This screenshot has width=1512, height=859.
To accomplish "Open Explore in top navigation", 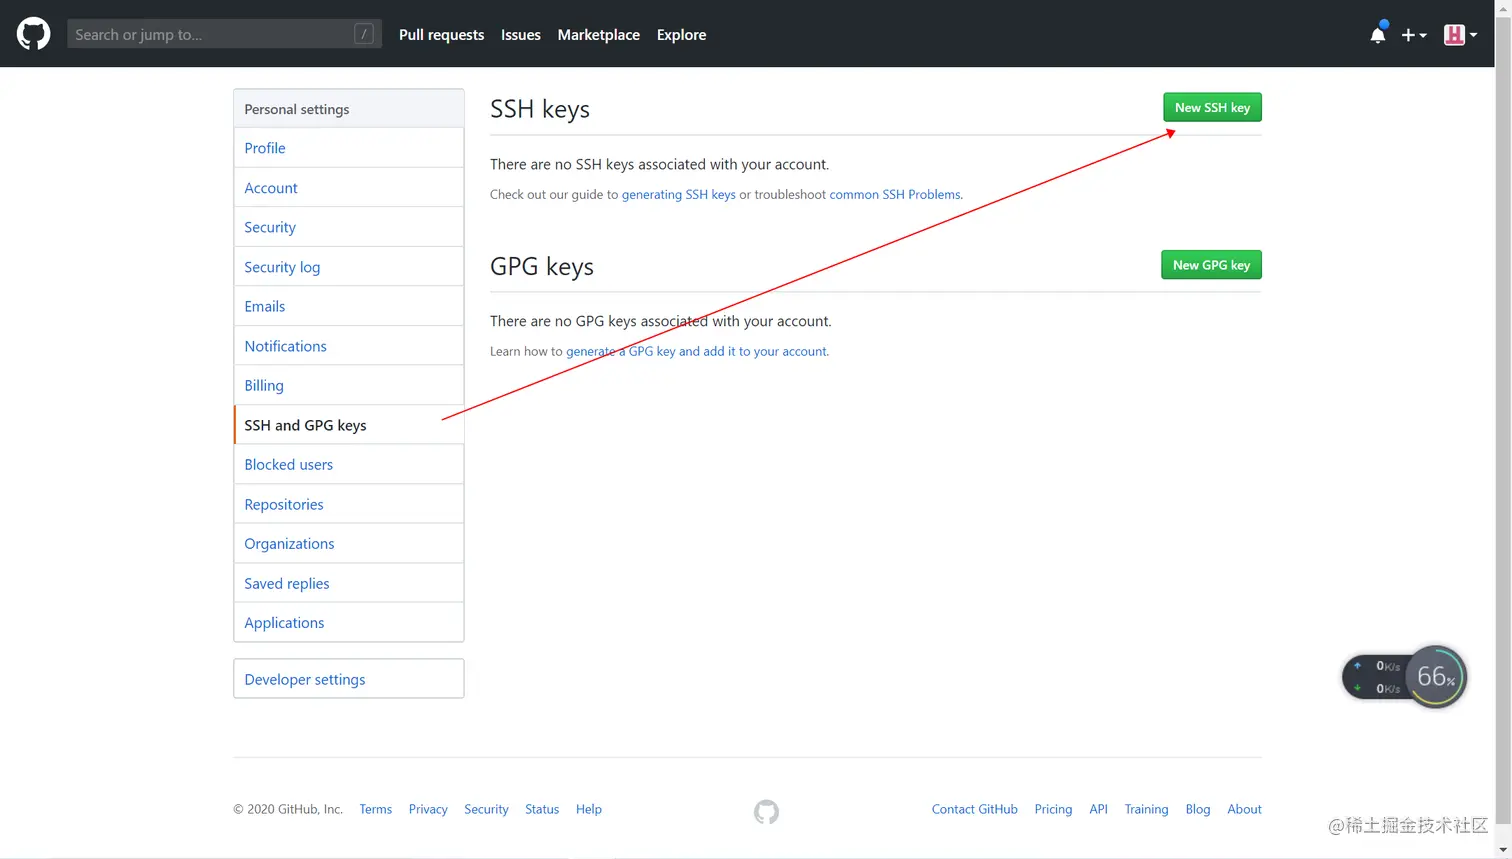I will click(681, 34).
